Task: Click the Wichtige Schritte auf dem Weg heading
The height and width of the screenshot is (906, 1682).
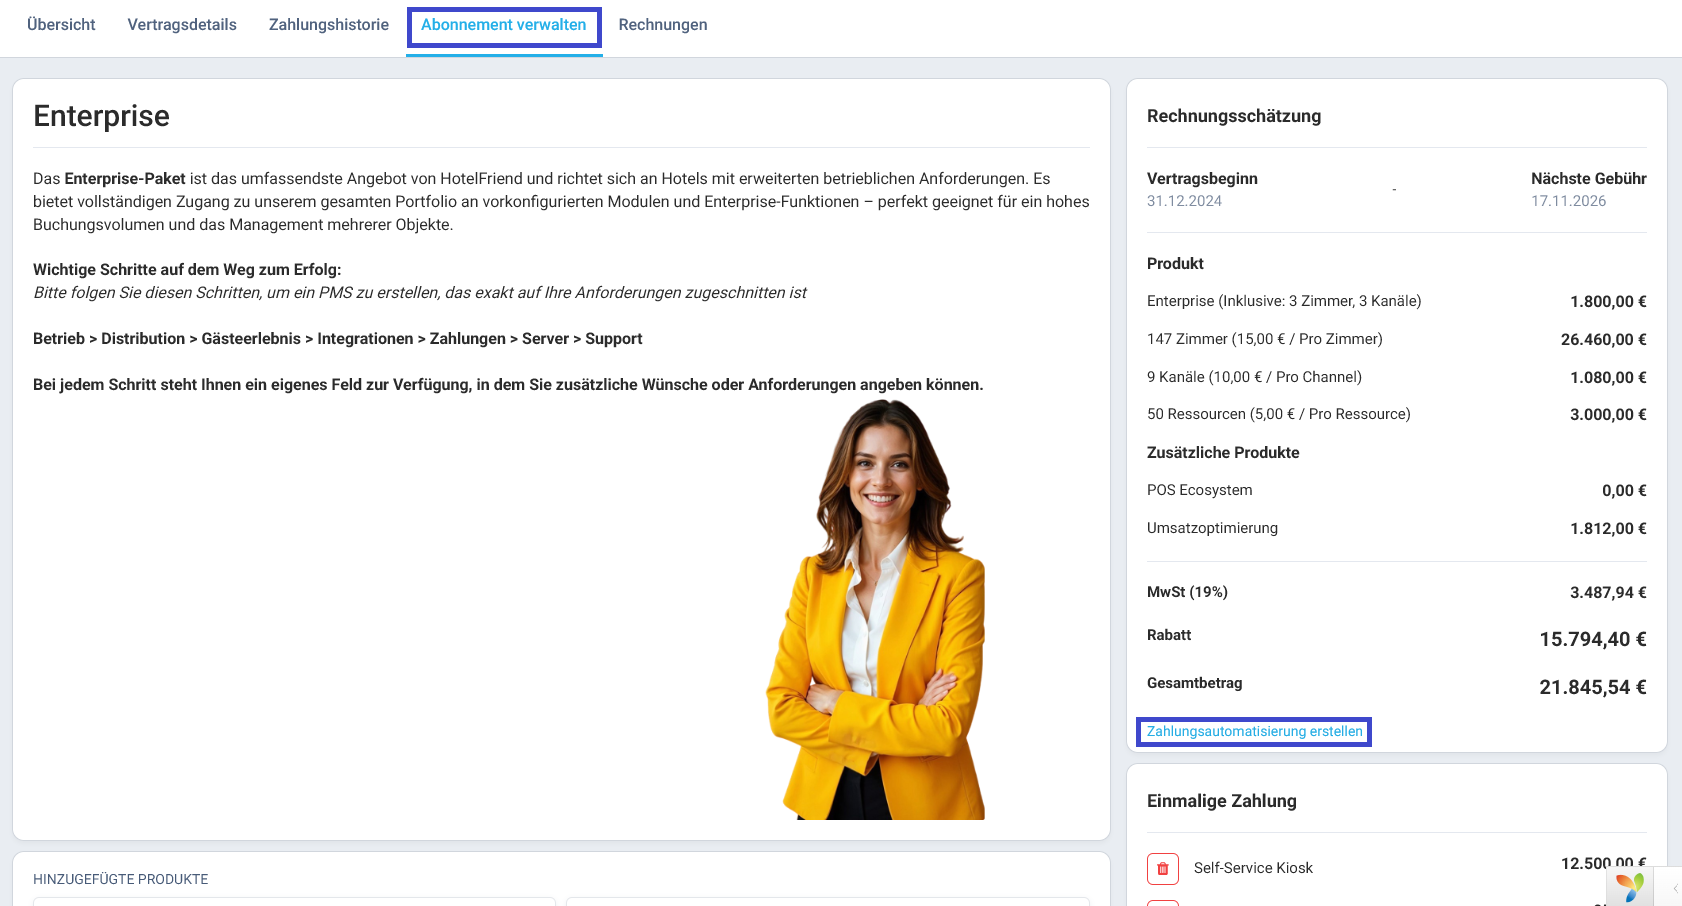Action: tap(187, 269)
